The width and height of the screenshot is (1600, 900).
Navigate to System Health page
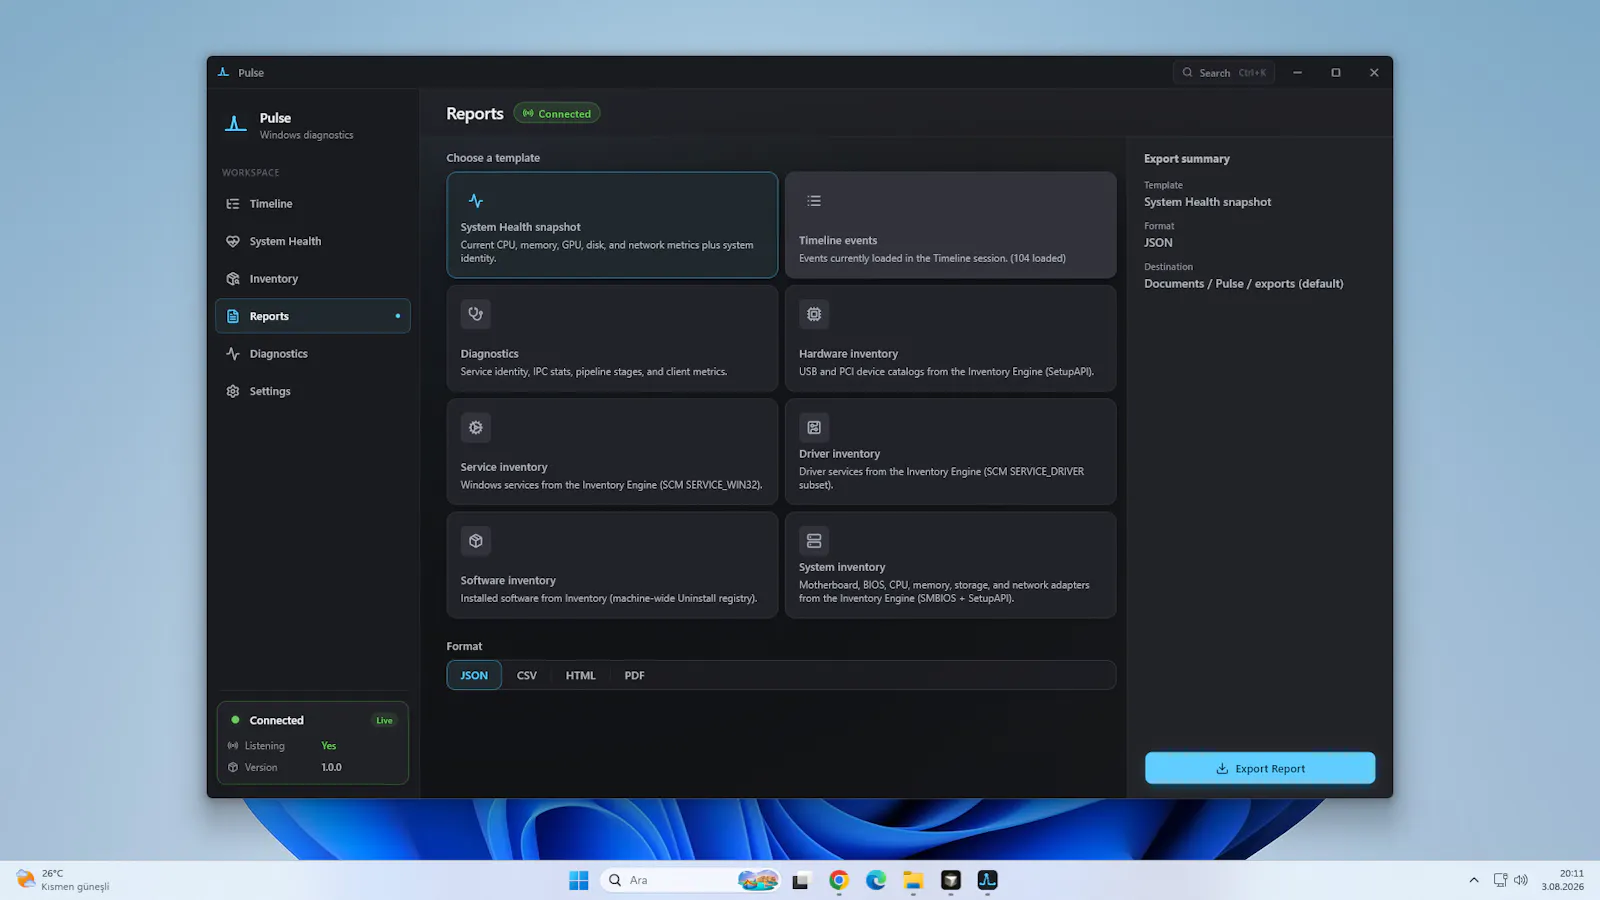click(313, 241)
